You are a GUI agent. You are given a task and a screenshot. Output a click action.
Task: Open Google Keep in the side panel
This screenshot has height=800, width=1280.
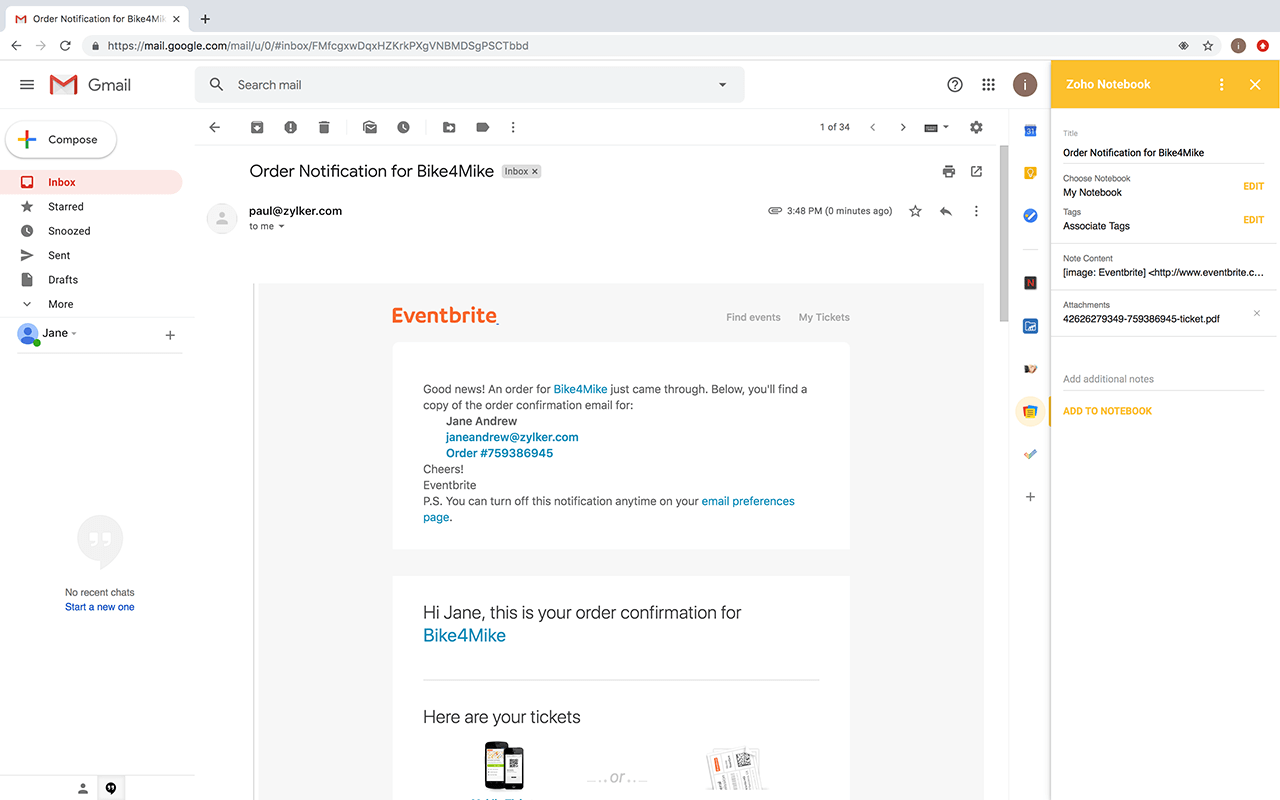pyautogui.click(x=1030, y=172)
